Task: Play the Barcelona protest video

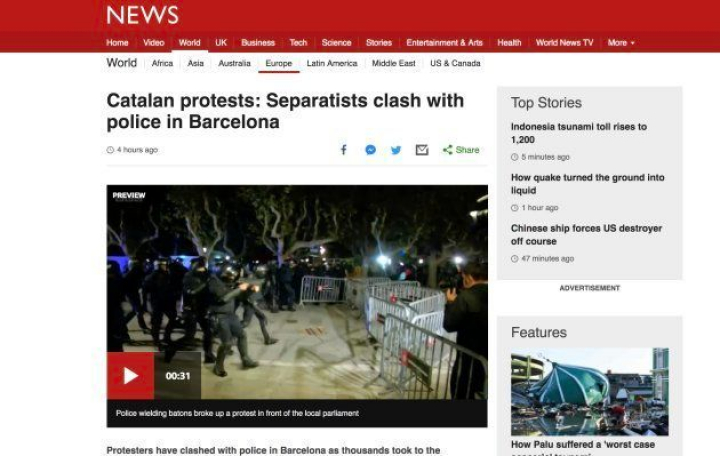Action: pos(130,376)
